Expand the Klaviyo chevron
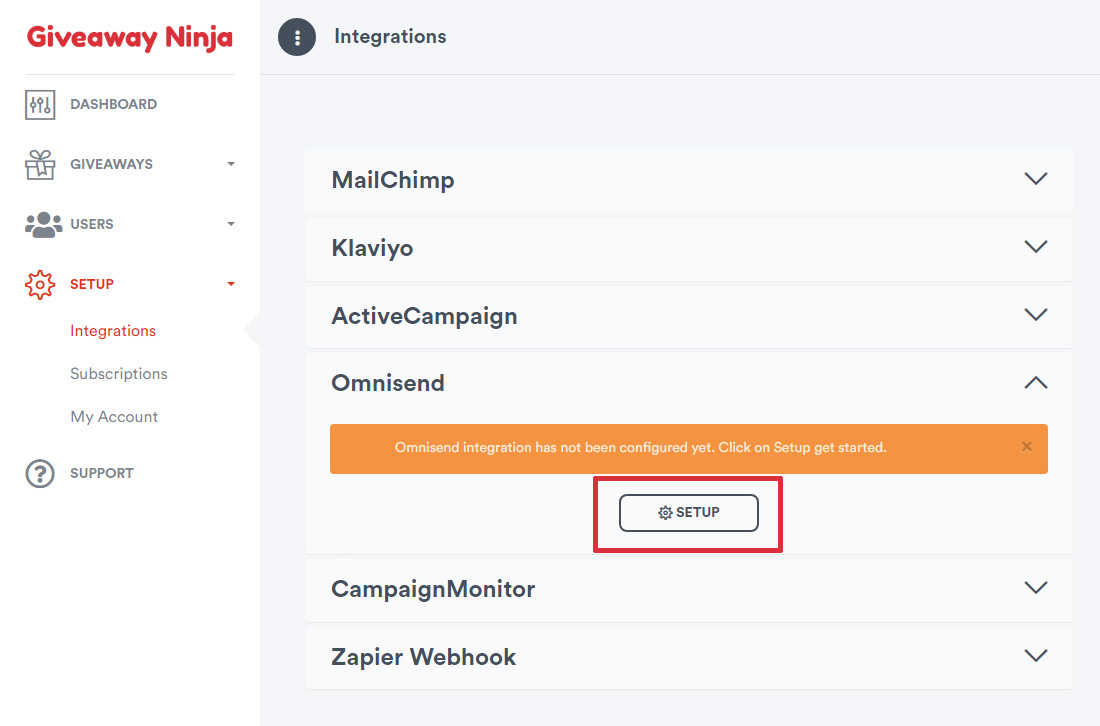This screenshot has width=1100, height=726. pyautogui.click(x=1035, y=247)
